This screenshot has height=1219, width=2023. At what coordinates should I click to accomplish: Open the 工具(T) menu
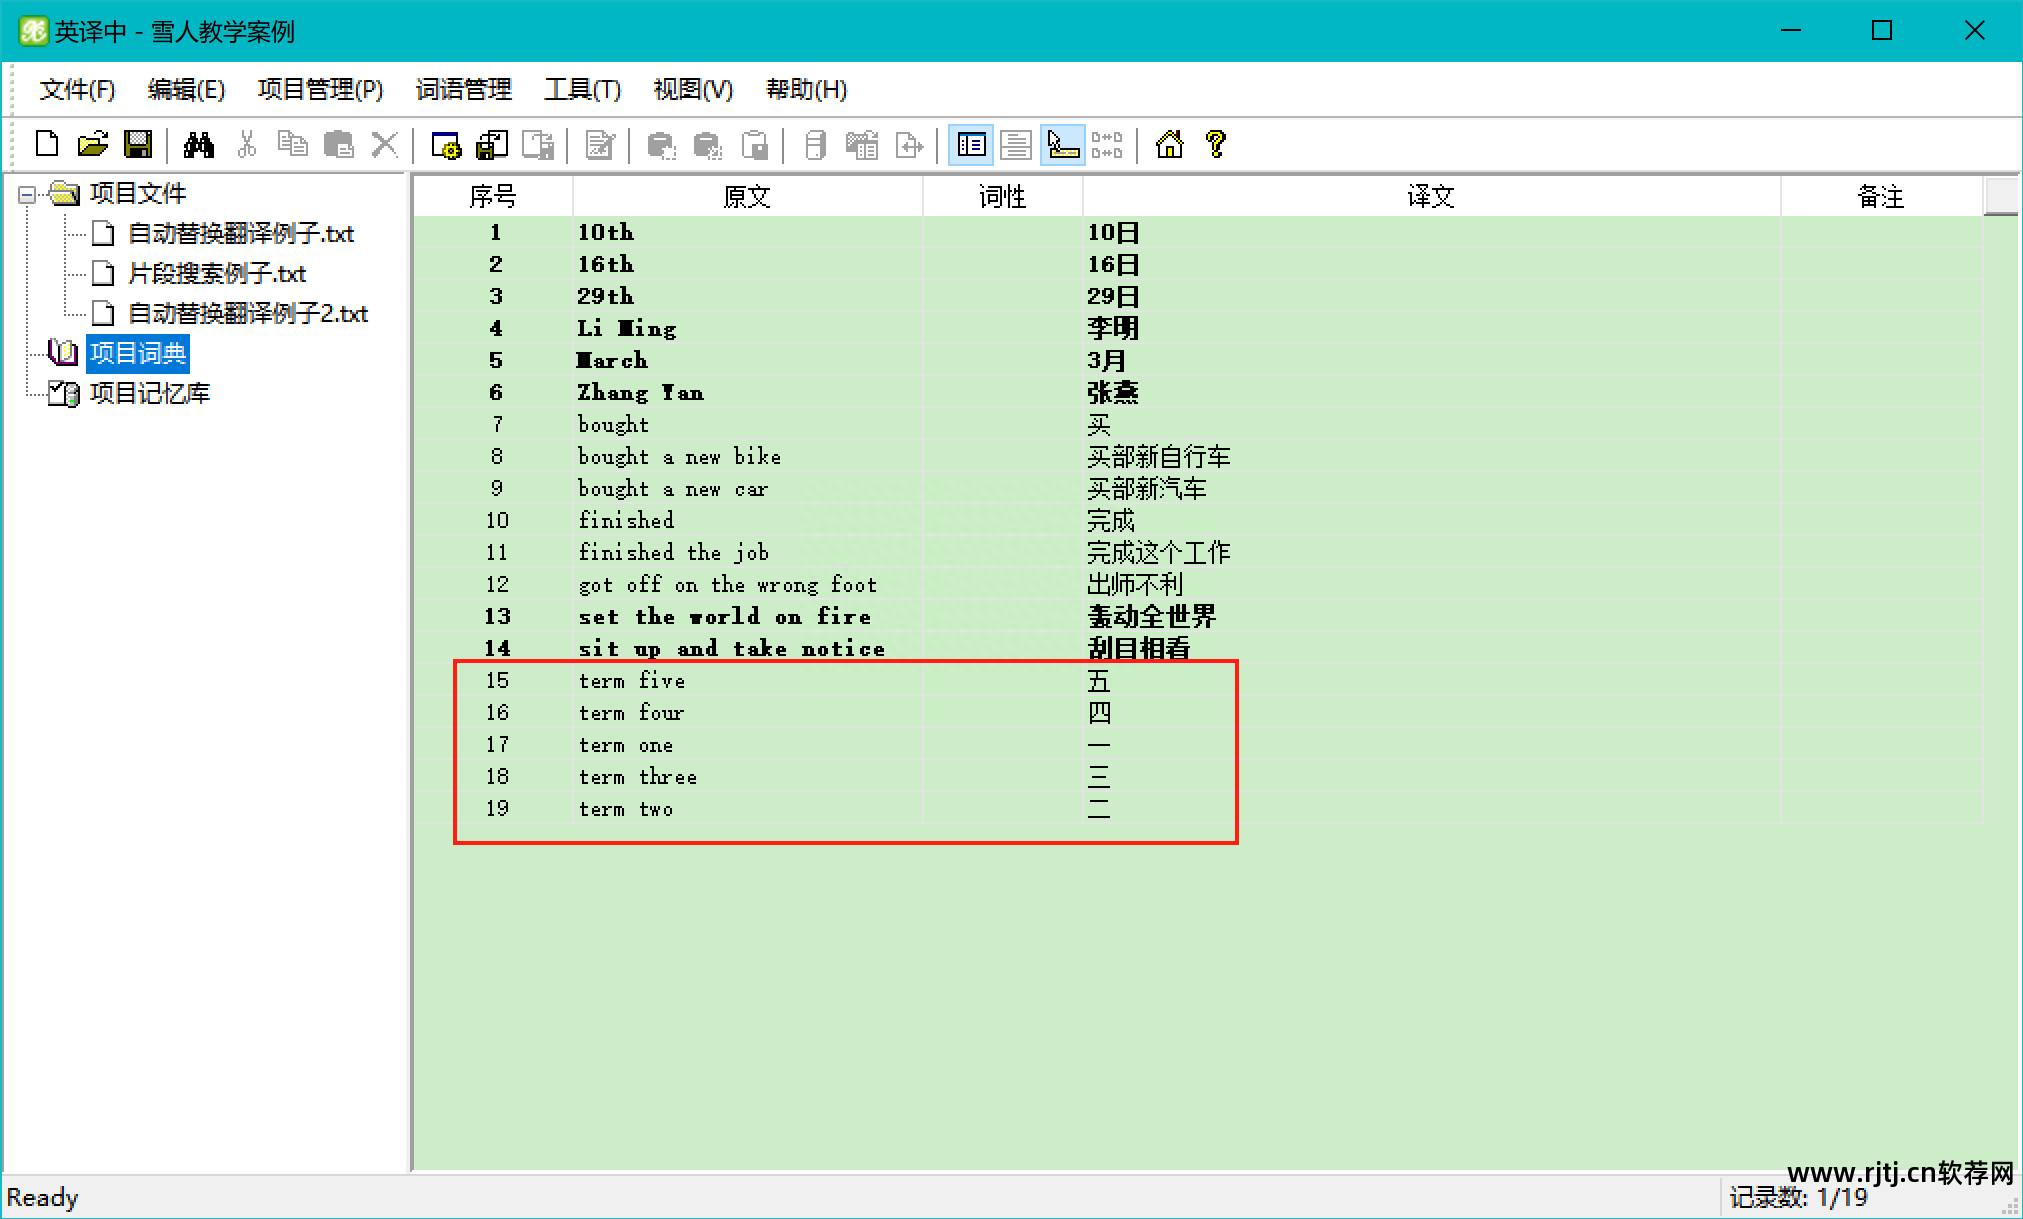tap(582, 90)
